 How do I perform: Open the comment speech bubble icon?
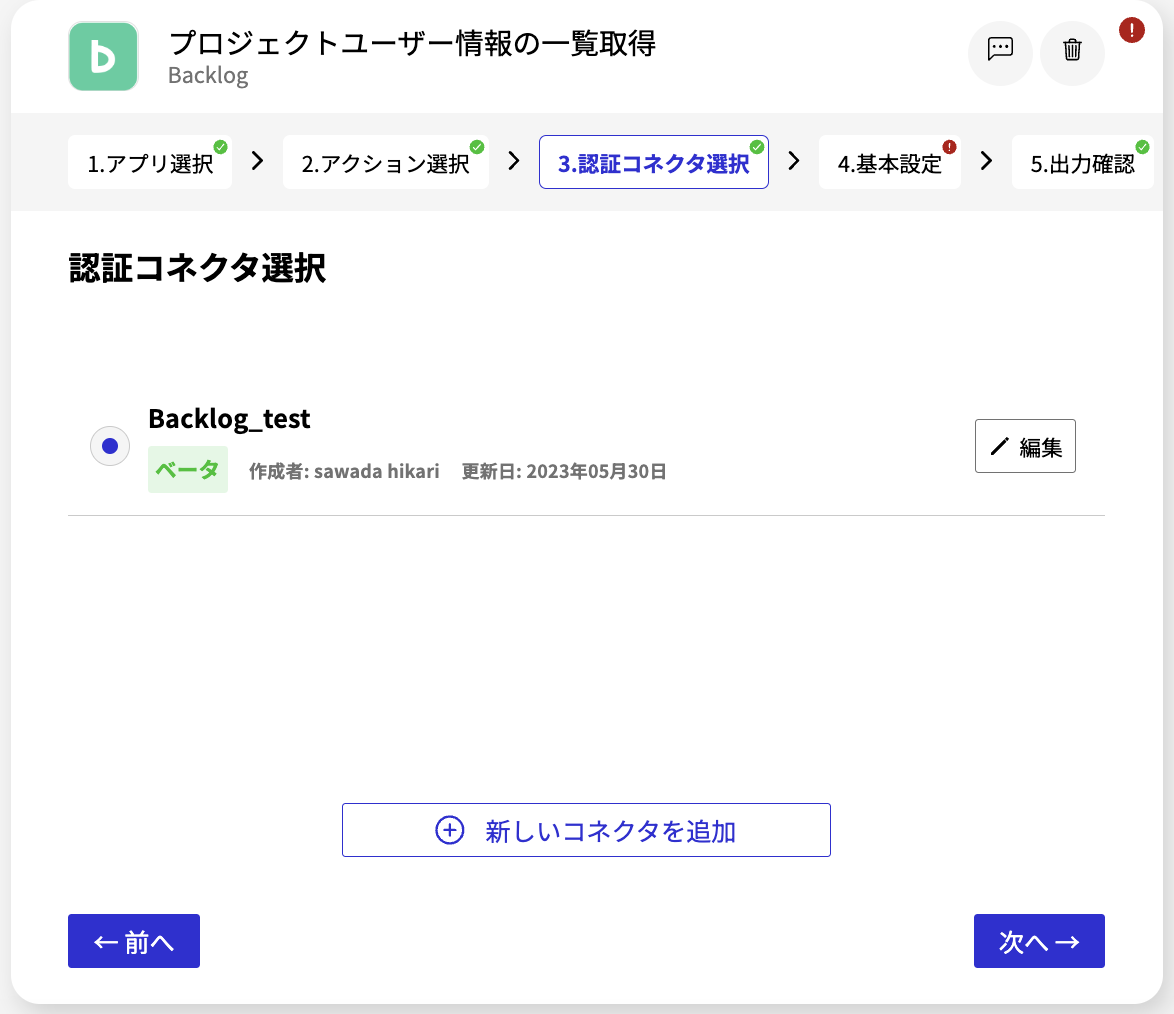[x=1000, y=52]
